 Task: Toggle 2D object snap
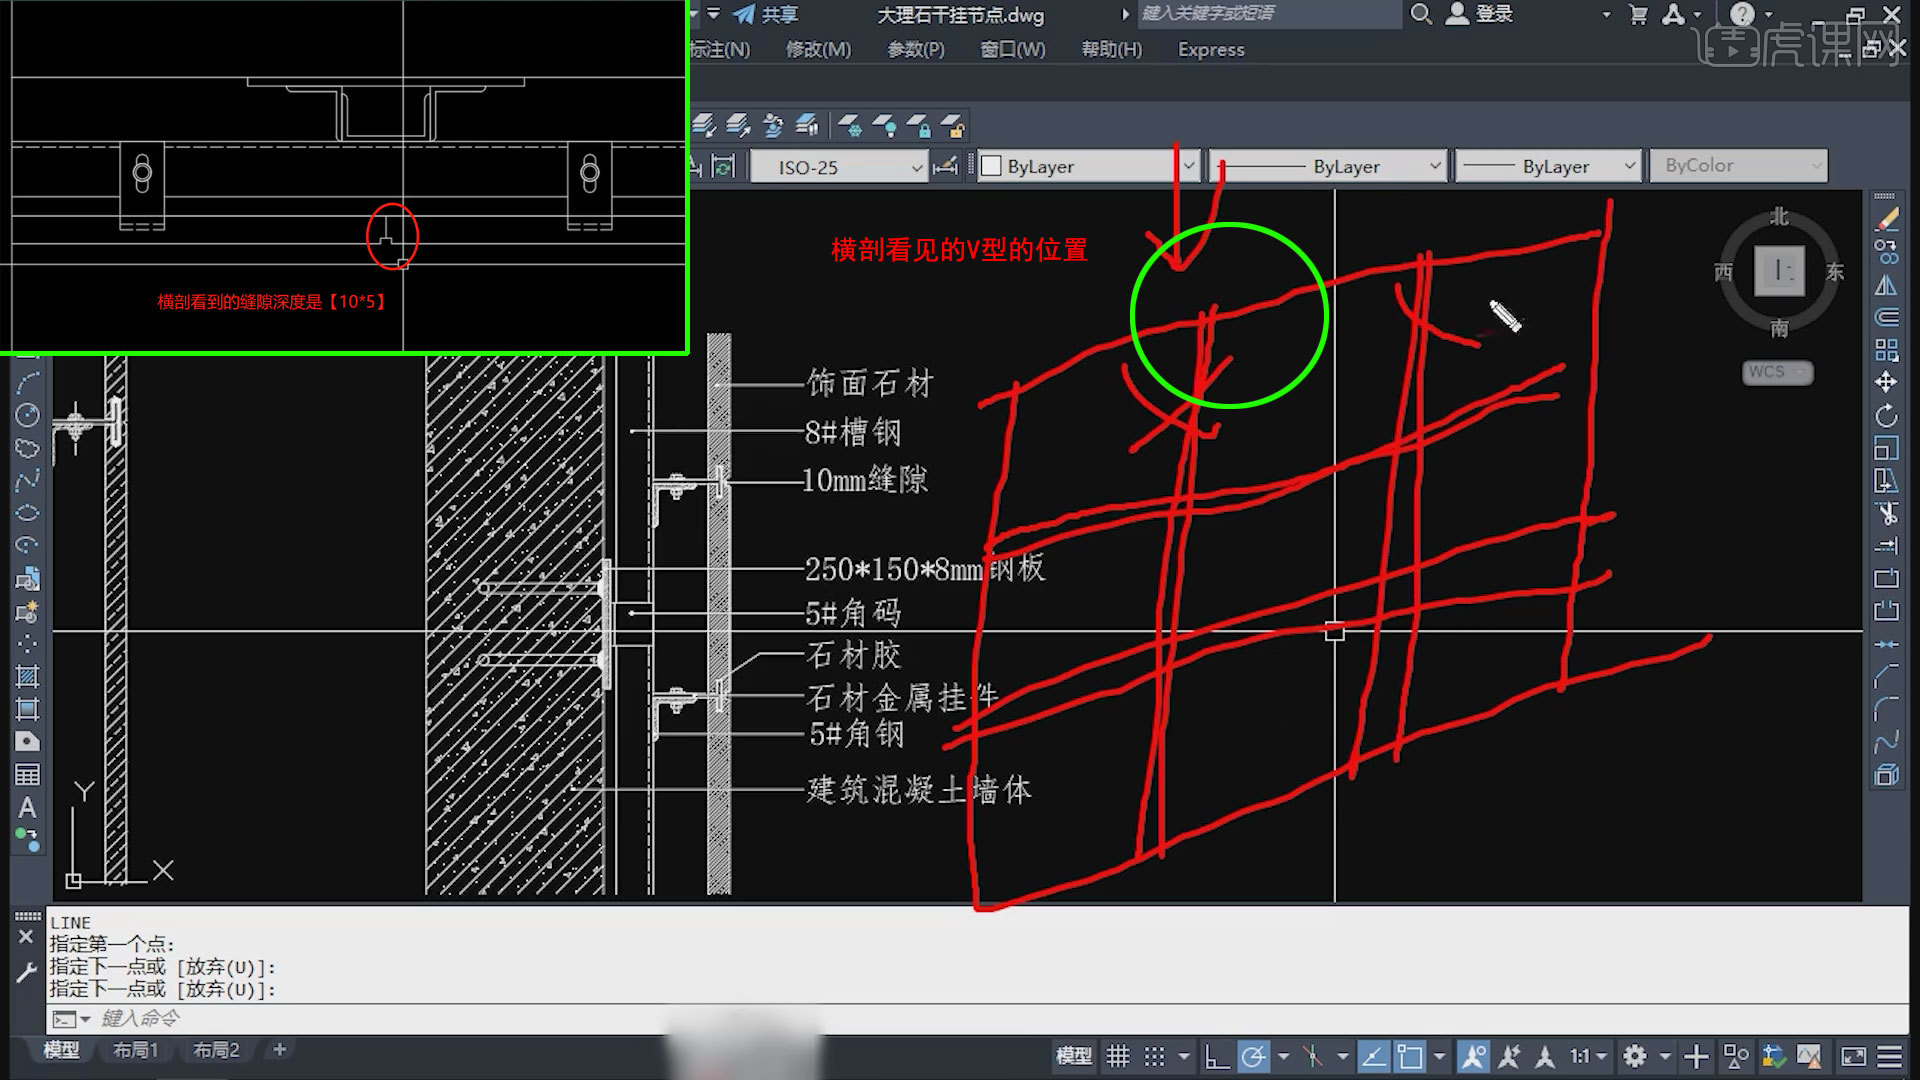[1410, 1056]
